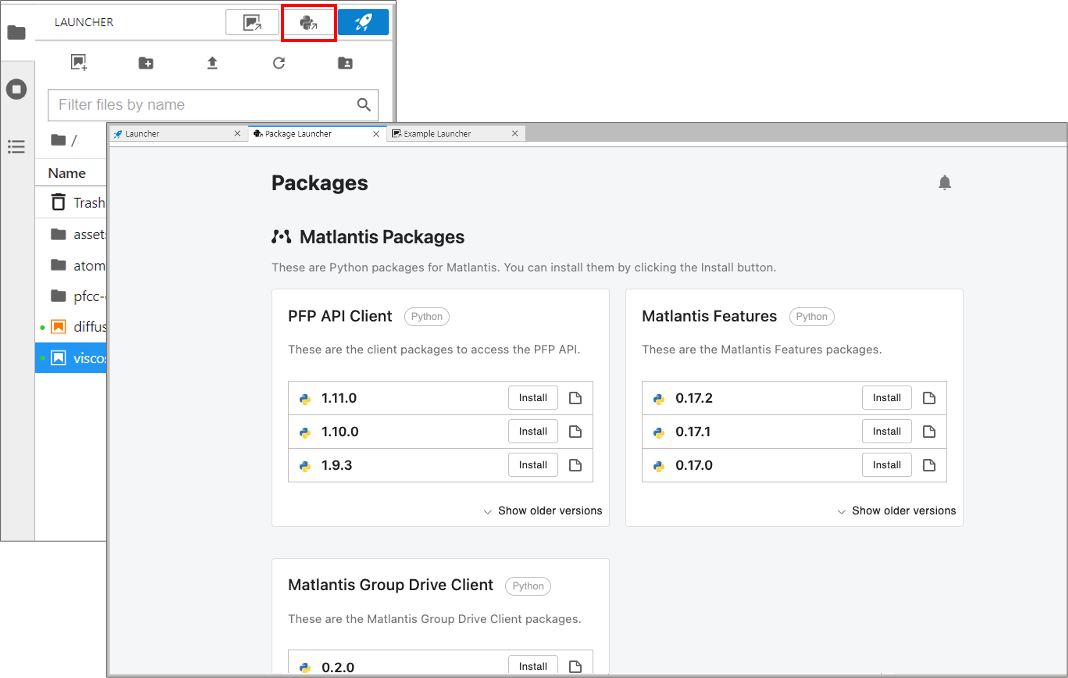
Task: View document for PFP API Client 1.11.0
Action: tap(575, 398)
